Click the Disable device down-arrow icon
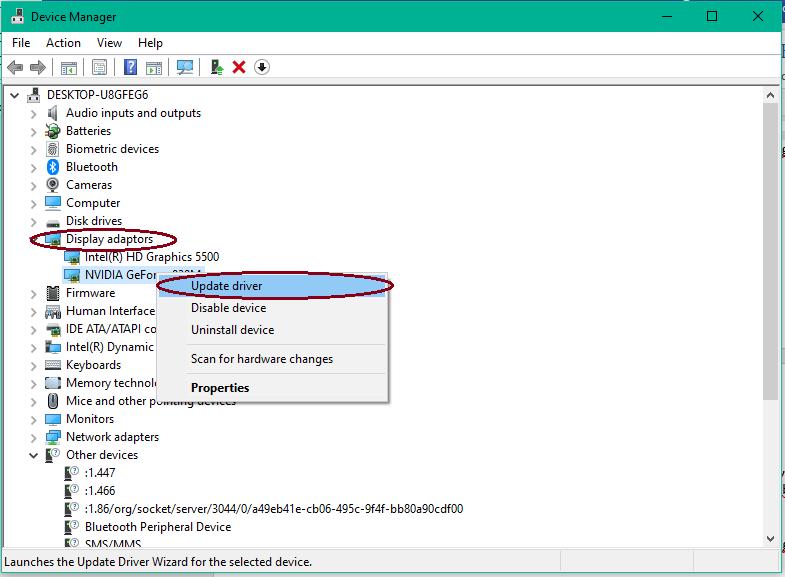The image size is (785, 577). [x=262, y=67]
